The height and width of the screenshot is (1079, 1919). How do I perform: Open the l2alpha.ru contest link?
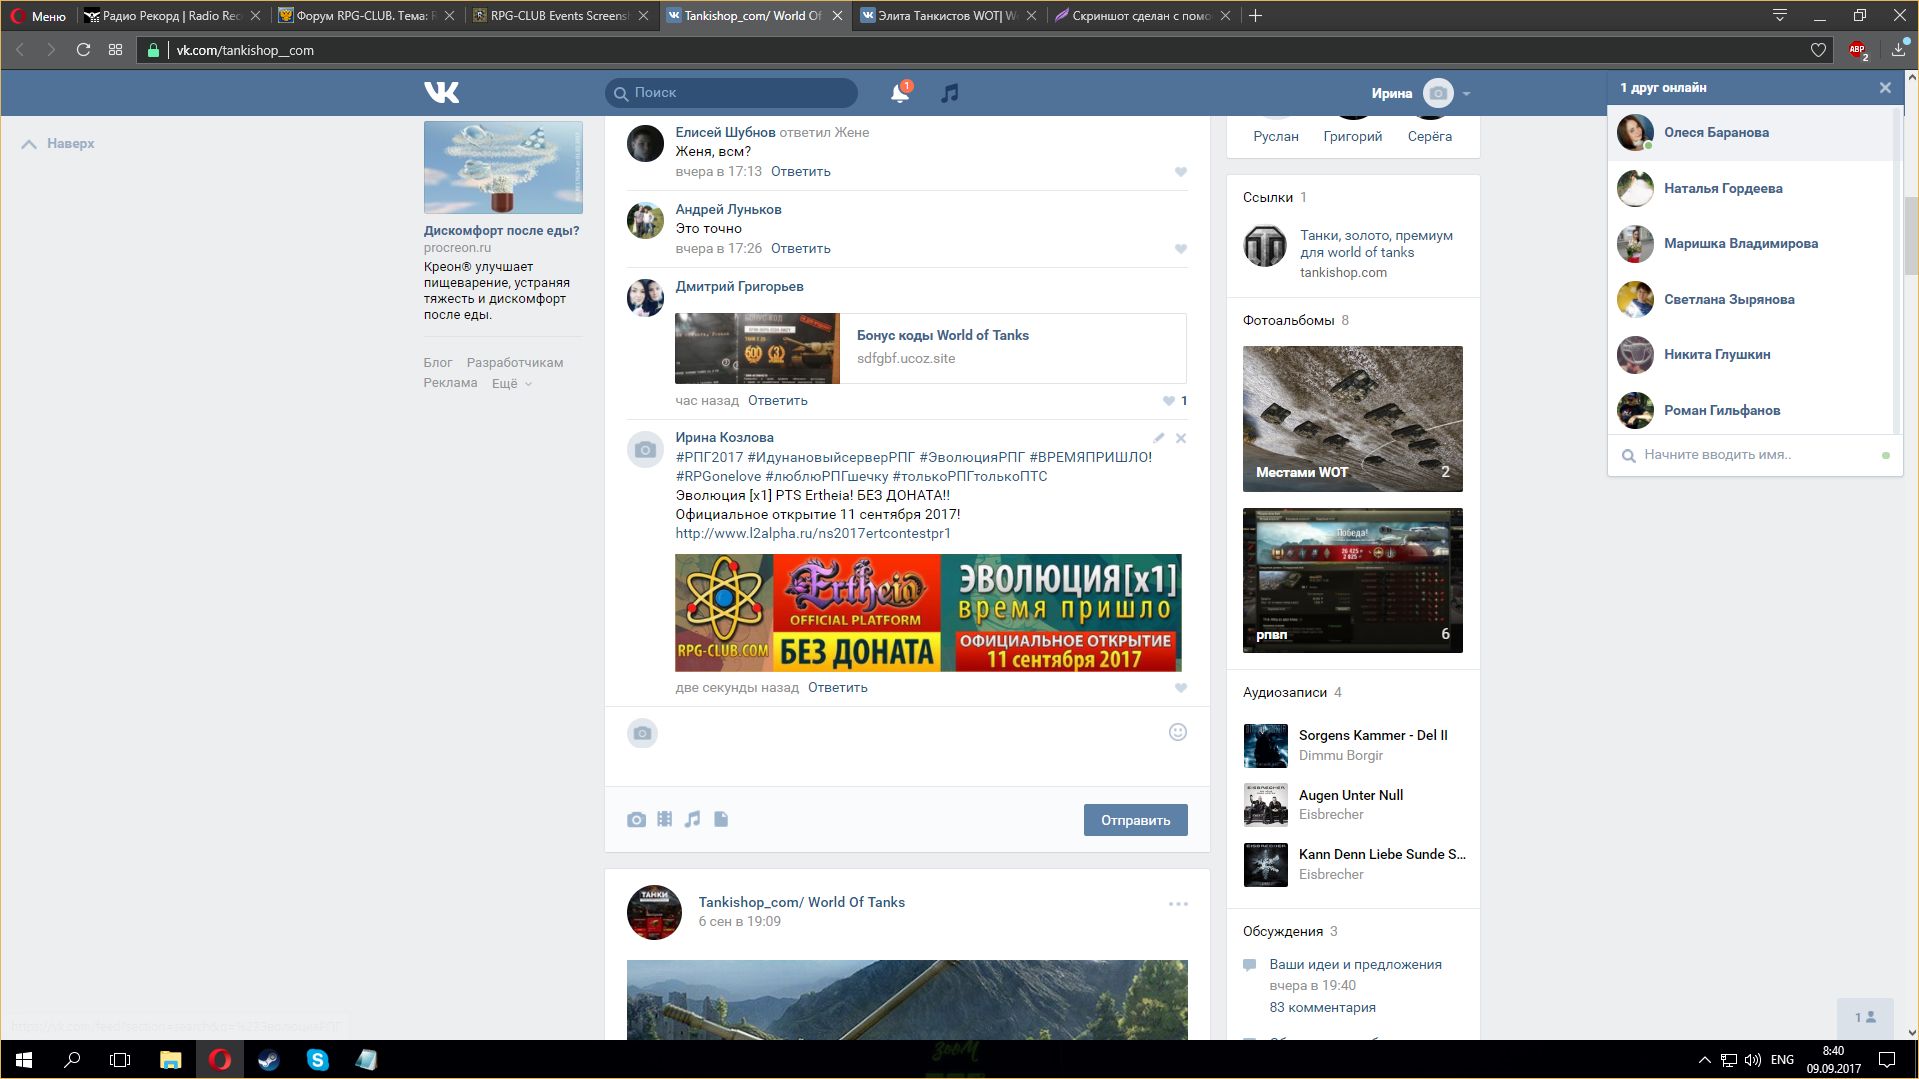(x=813, y=534)
